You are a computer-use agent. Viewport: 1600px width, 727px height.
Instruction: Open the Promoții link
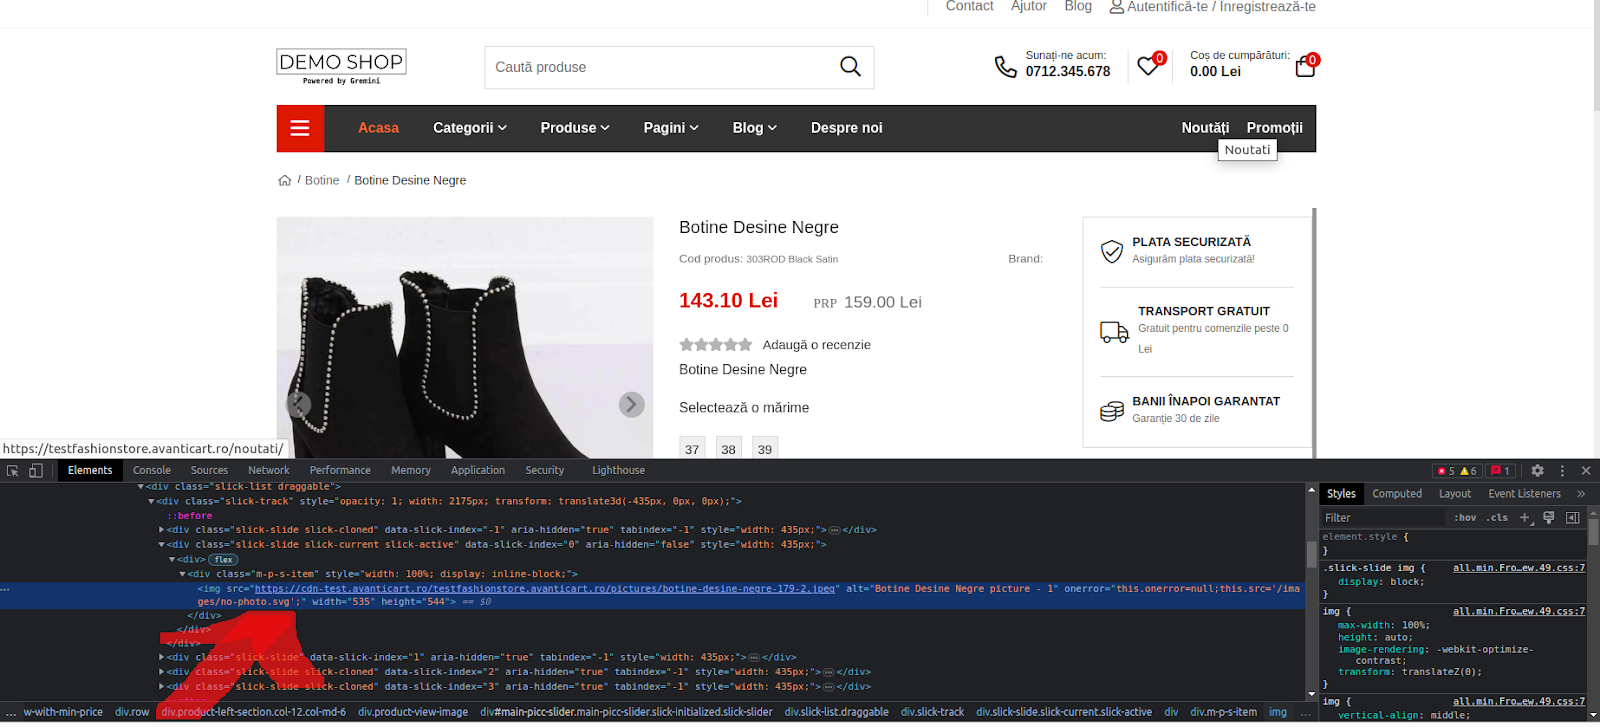(x=1274, y=128)
